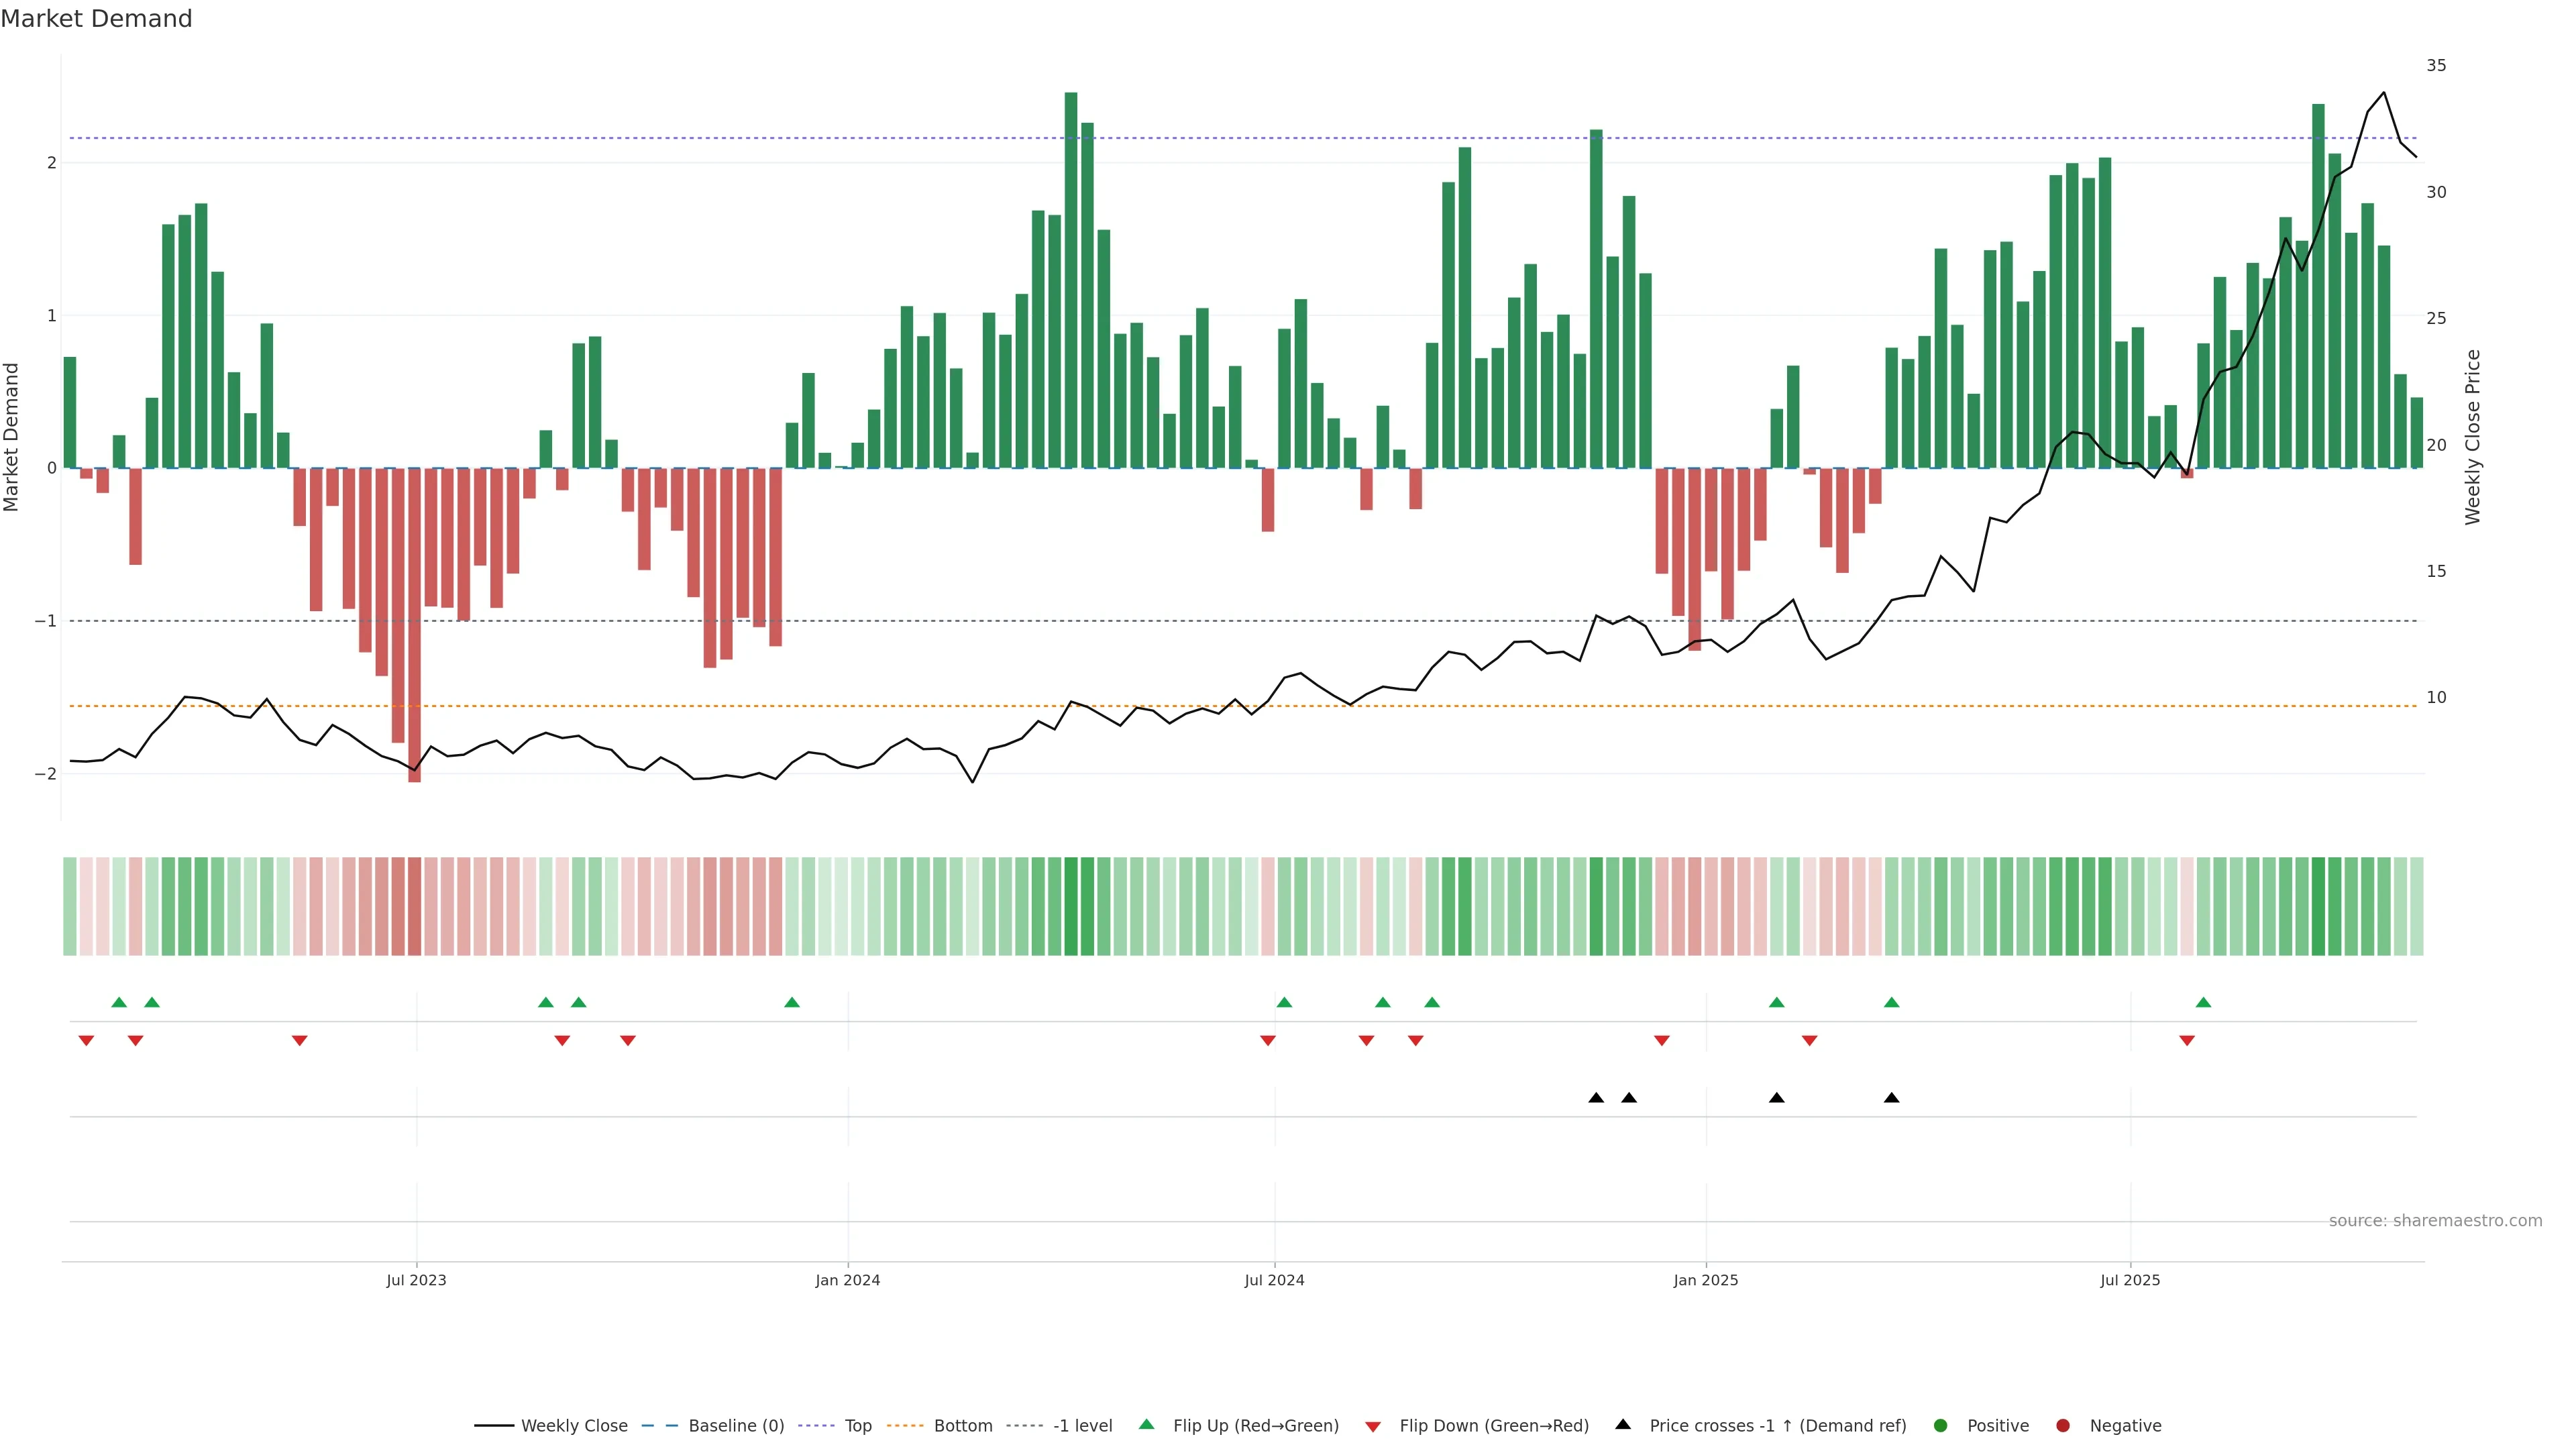2576x1449 pixels.
Task: Click the red Negative circle legend icon
Action: click(2062, 1425)
